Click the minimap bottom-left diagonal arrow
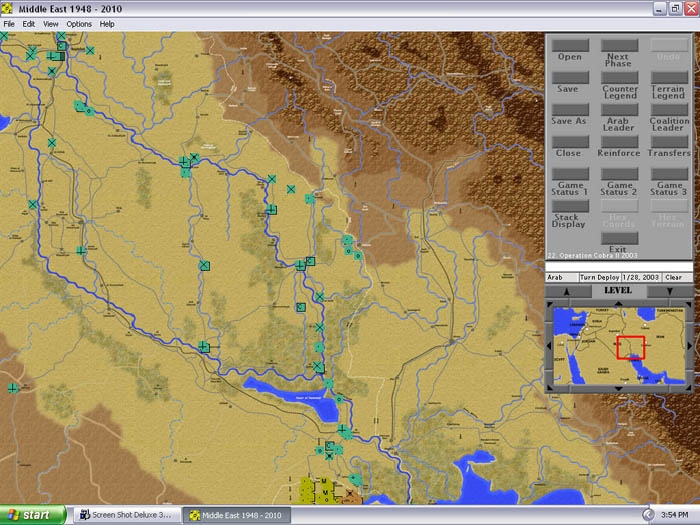 pyautogui.click(x=550, y=388)
